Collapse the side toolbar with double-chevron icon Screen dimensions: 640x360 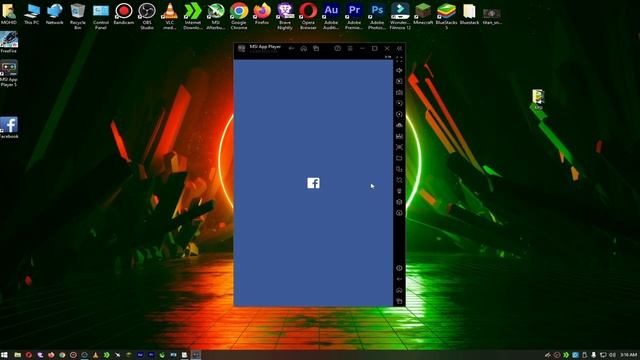(399, 48)
